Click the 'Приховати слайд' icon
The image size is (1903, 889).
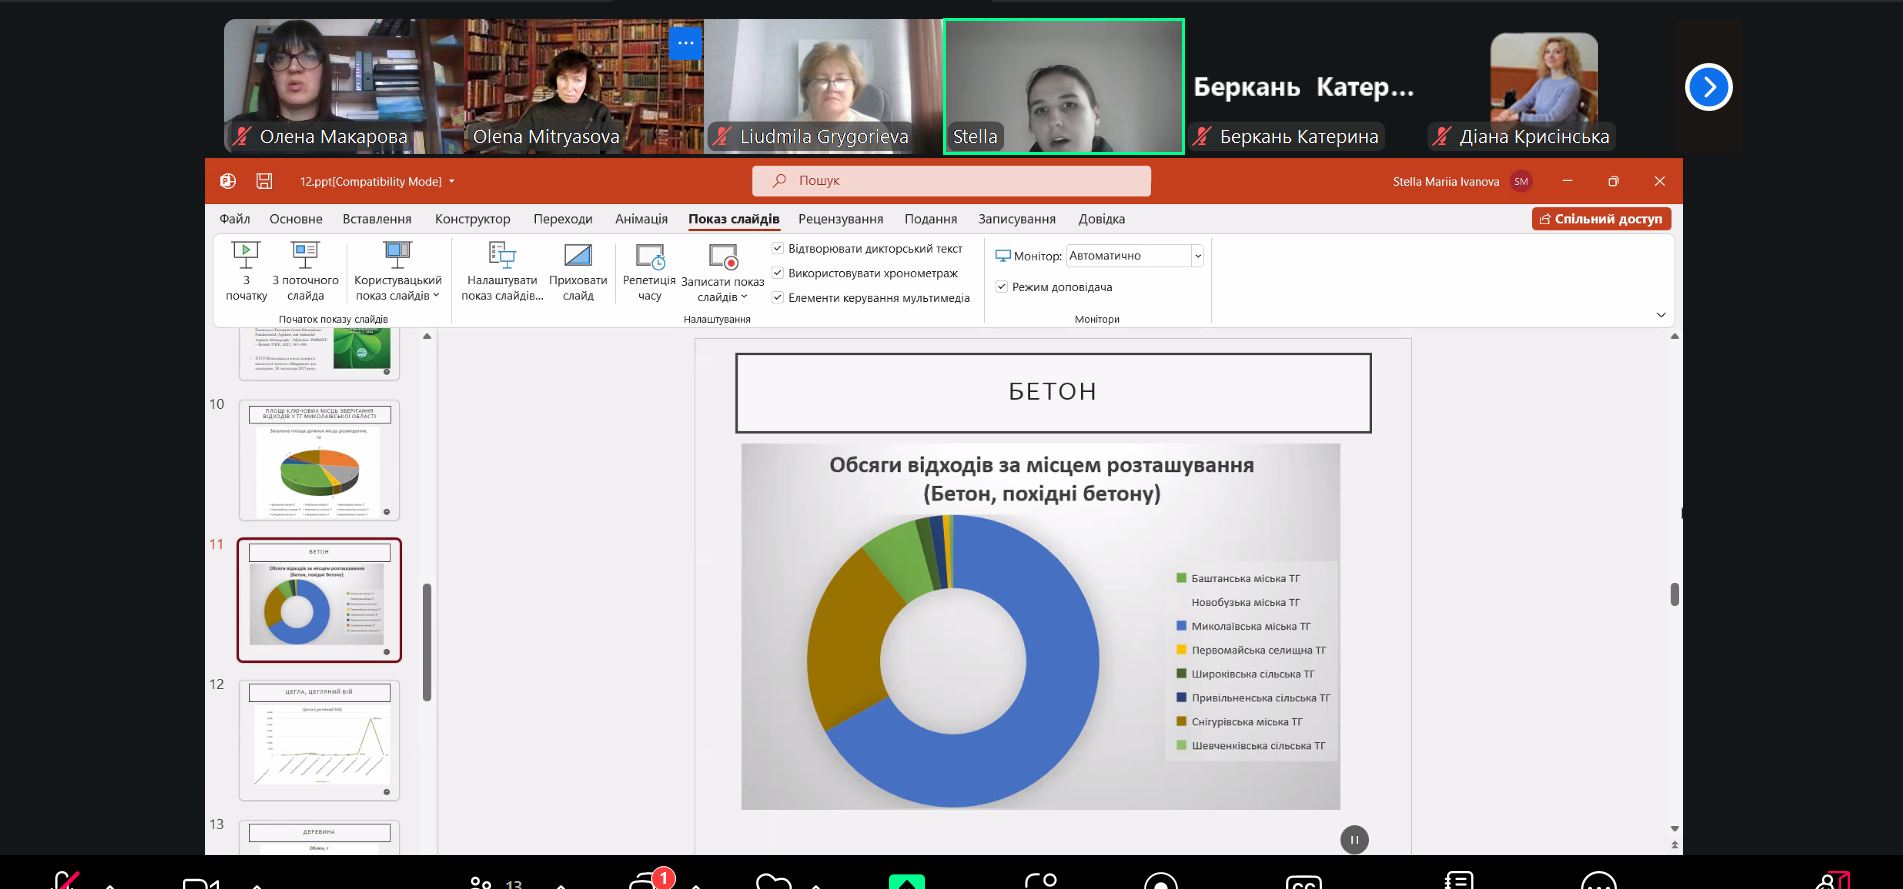(x=578, y=256)
